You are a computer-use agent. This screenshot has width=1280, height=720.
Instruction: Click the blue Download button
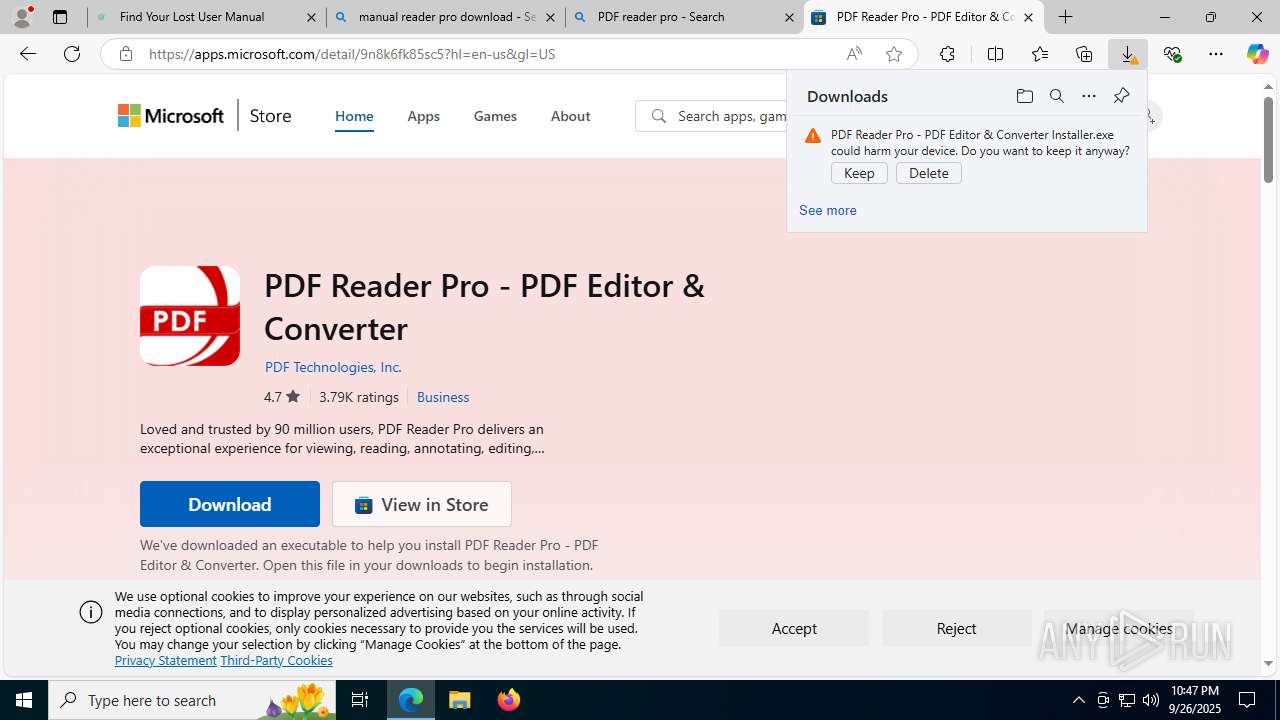point(230,504)
